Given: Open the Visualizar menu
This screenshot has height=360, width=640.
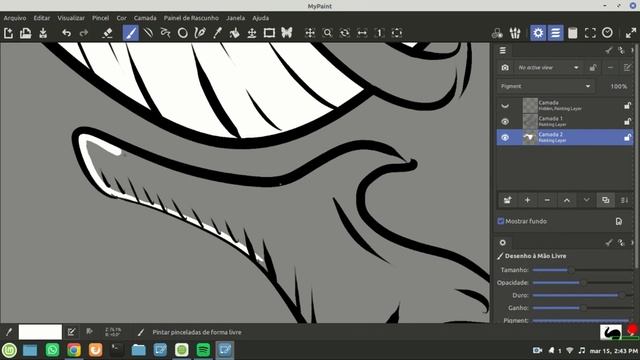Looking at the screenshot, I should click(x=71, y=18).
